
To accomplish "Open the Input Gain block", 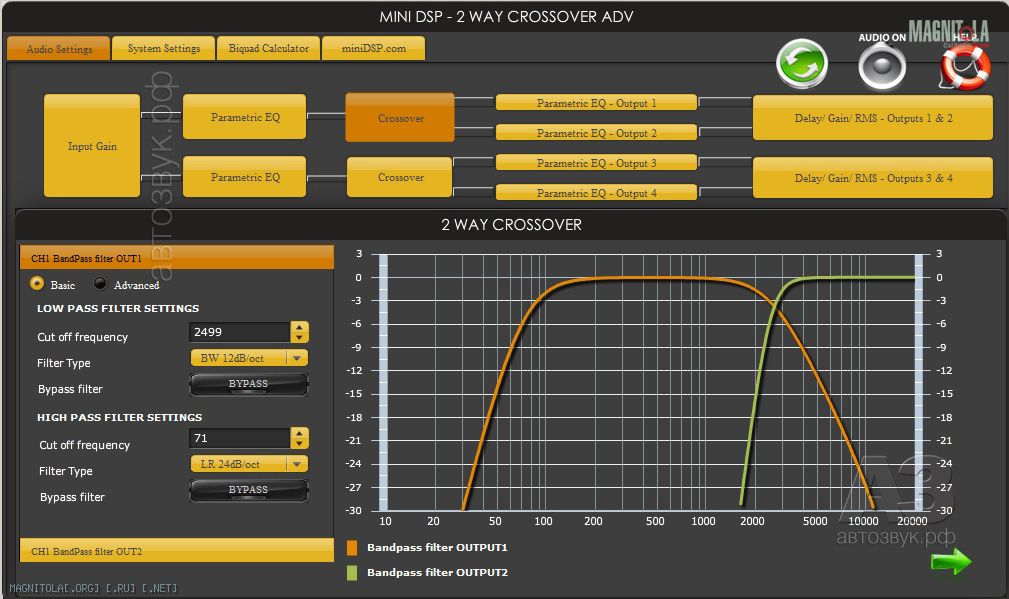I will point(92,146).
